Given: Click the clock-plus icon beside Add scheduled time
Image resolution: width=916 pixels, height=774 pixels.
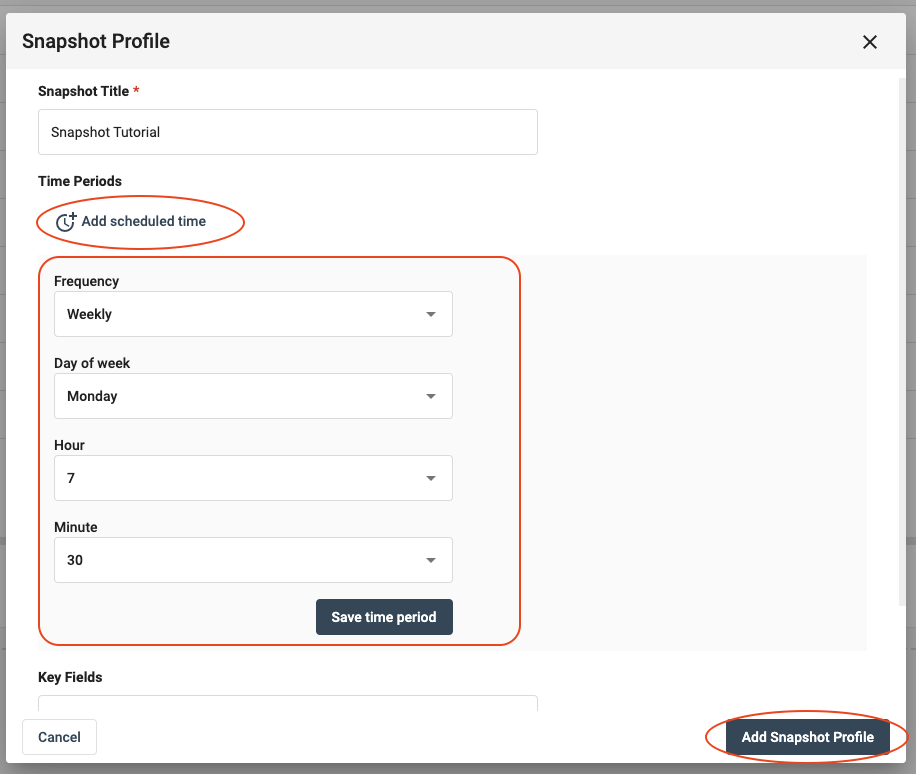Looking at the screenshot, I should [66, 221].
